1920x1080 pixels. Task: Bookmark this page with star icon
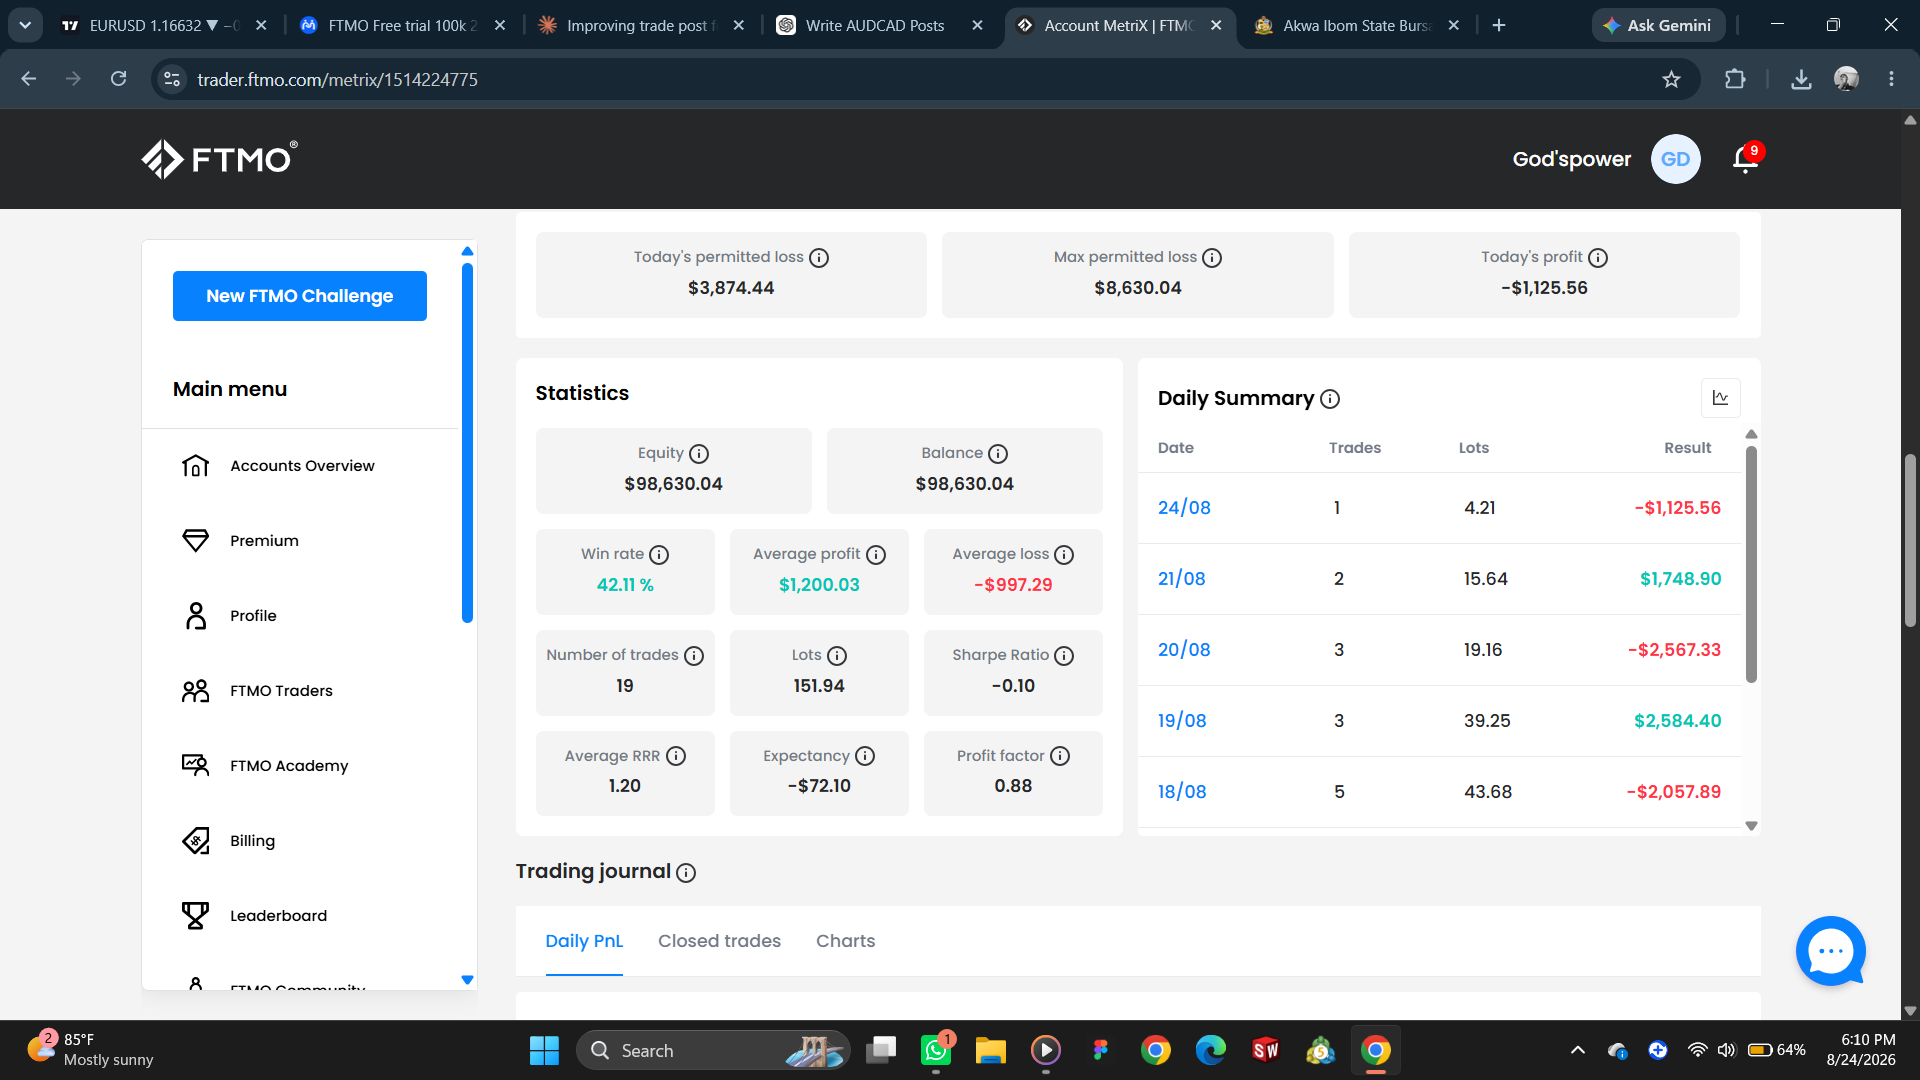(x=1671, y=79)
